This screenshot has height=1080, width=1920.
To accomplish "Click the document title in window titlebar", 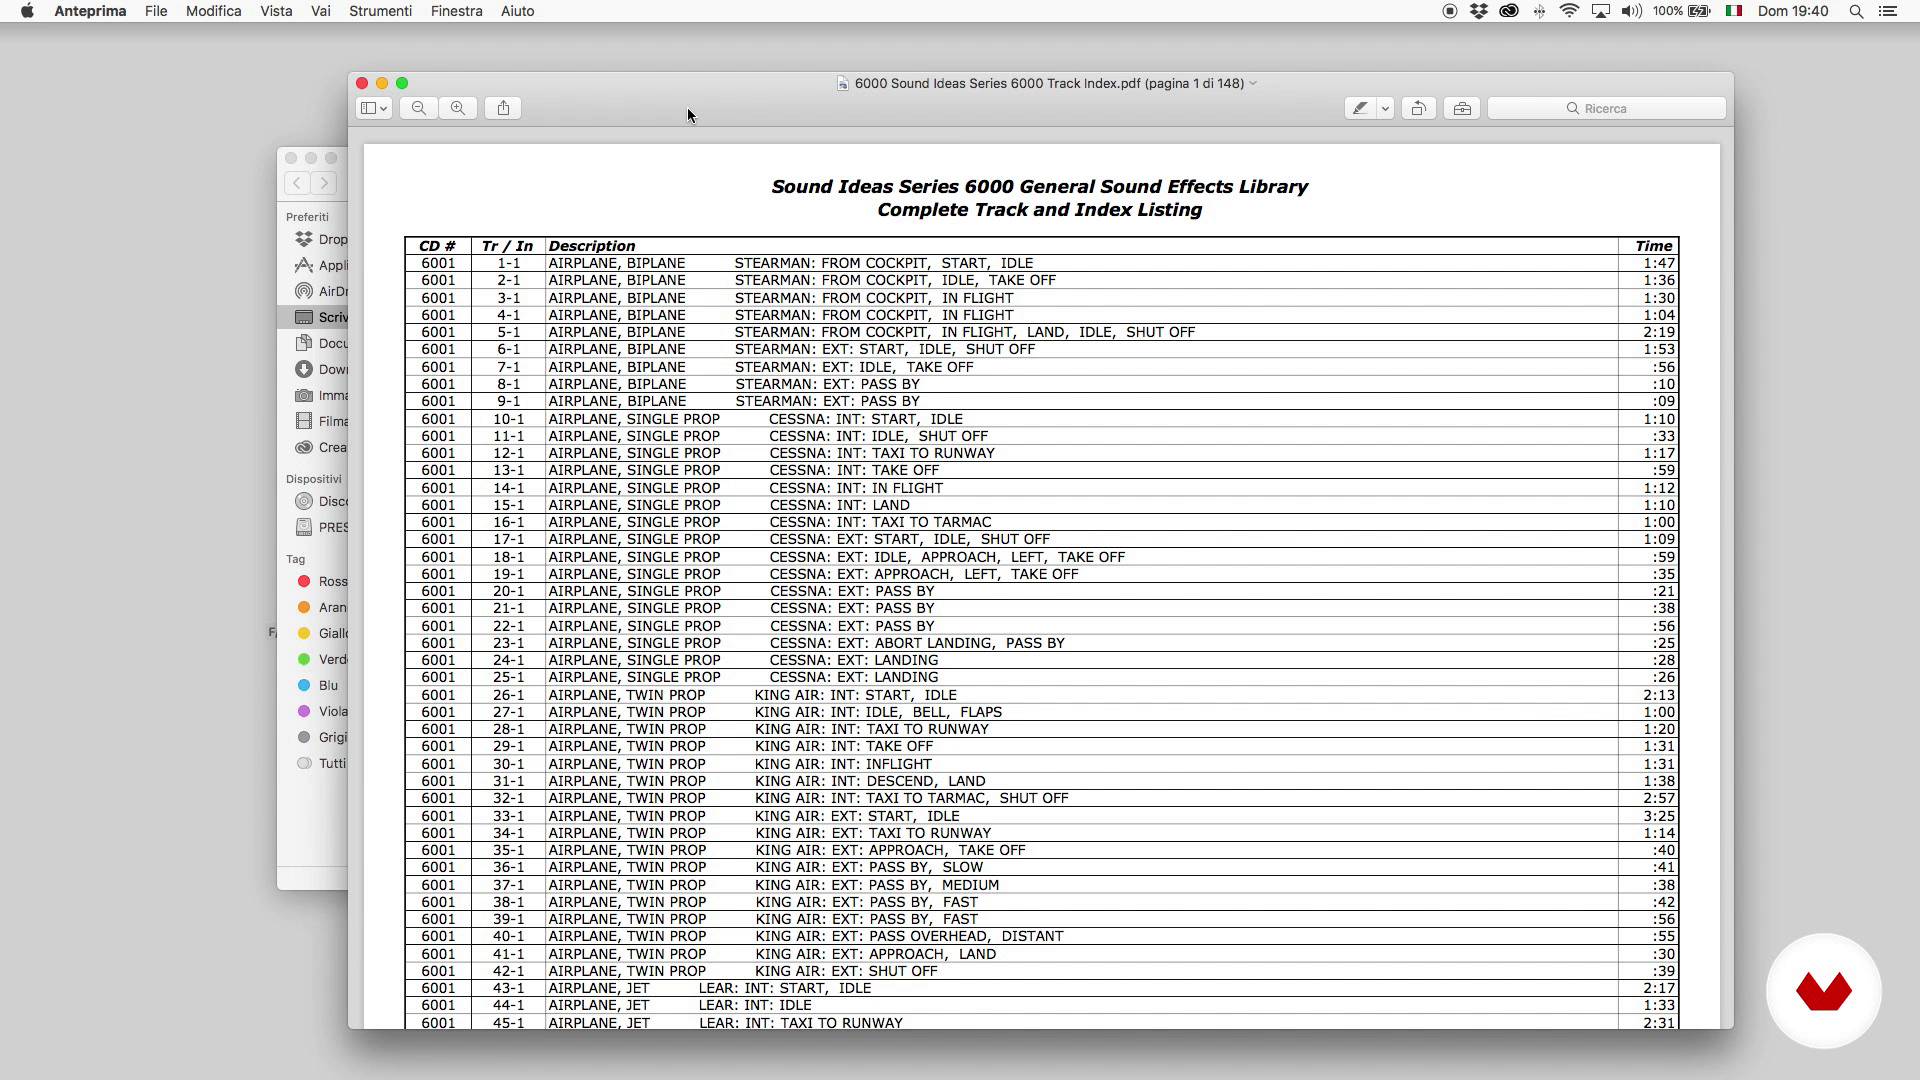I will [1049, 84].
